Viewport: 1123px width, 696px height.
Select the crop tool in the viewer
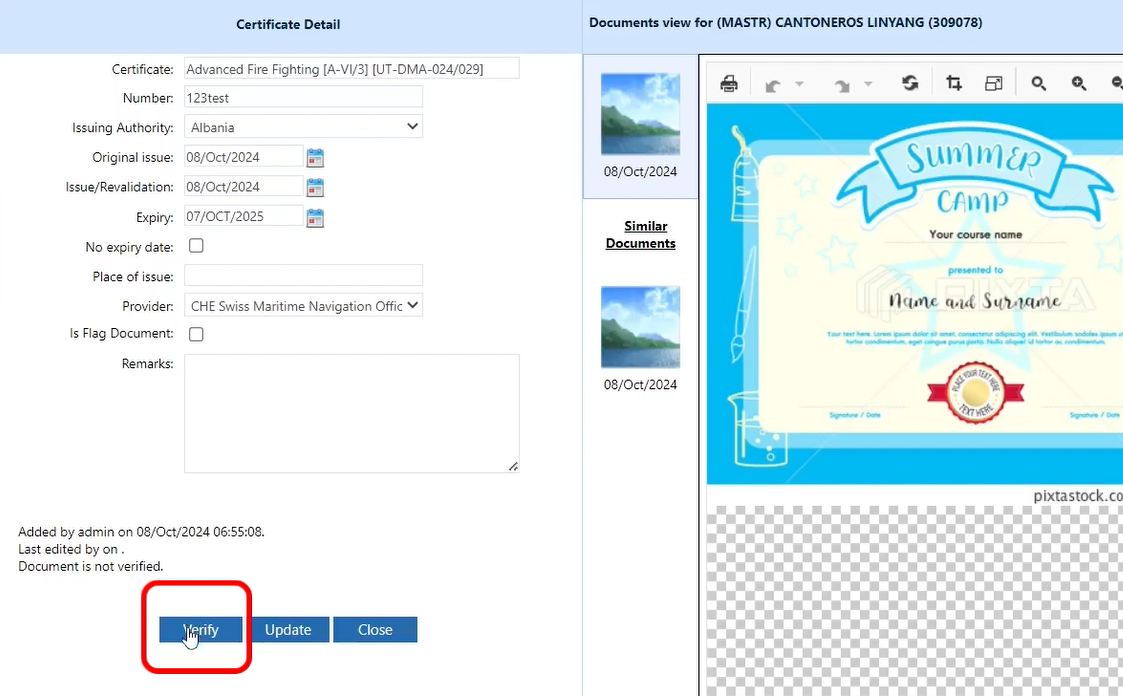pyautogui.click(x=954, y=83)
